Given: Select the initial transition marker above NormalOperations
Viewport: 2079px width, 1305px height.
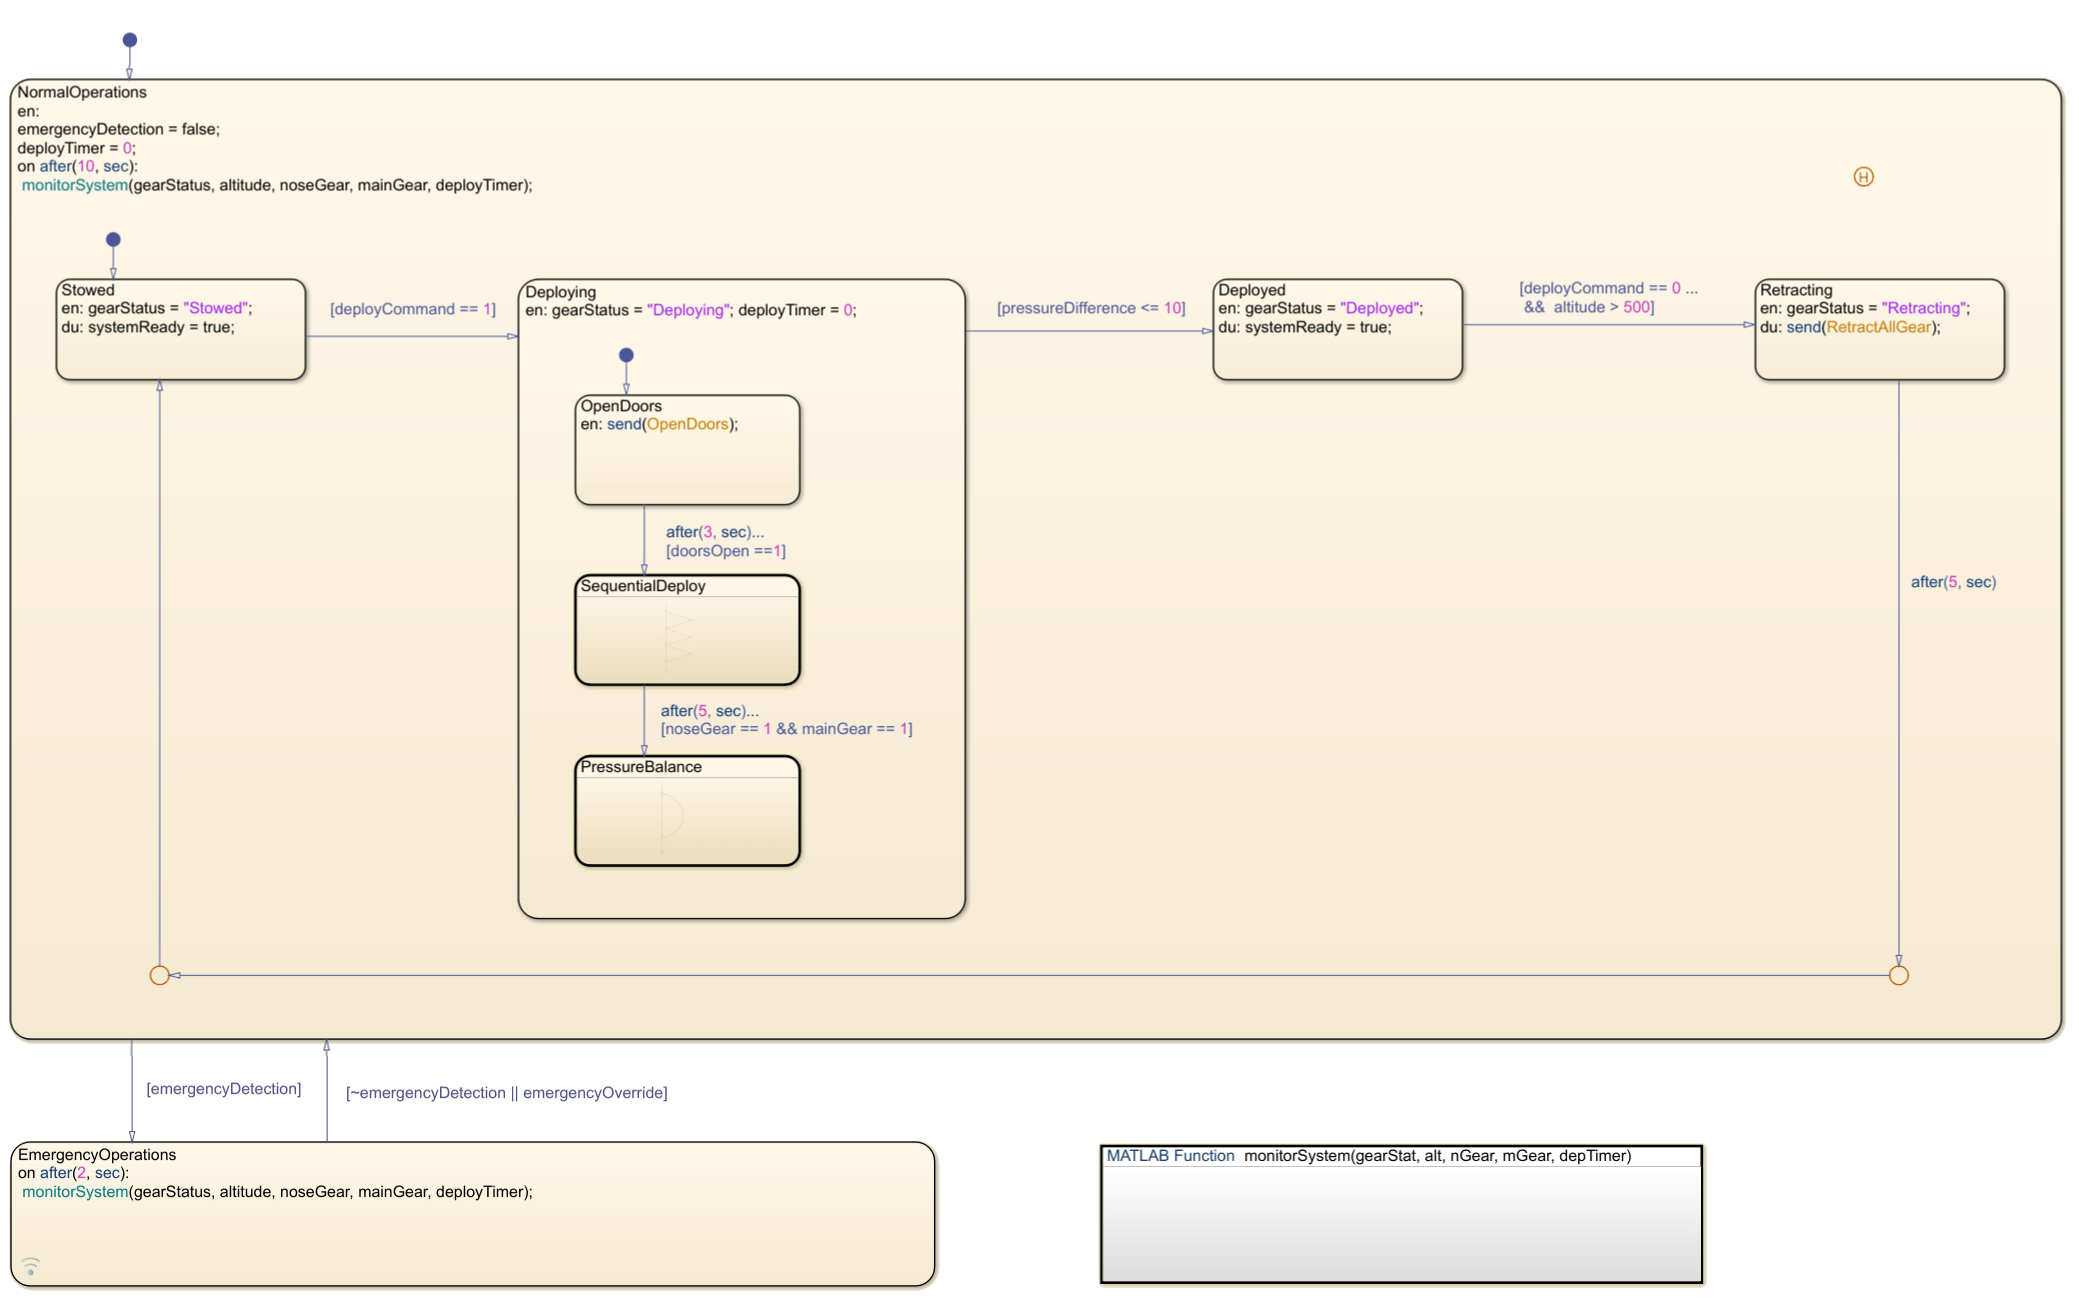Looking at the screenshot, I should [x=128, y=39].
